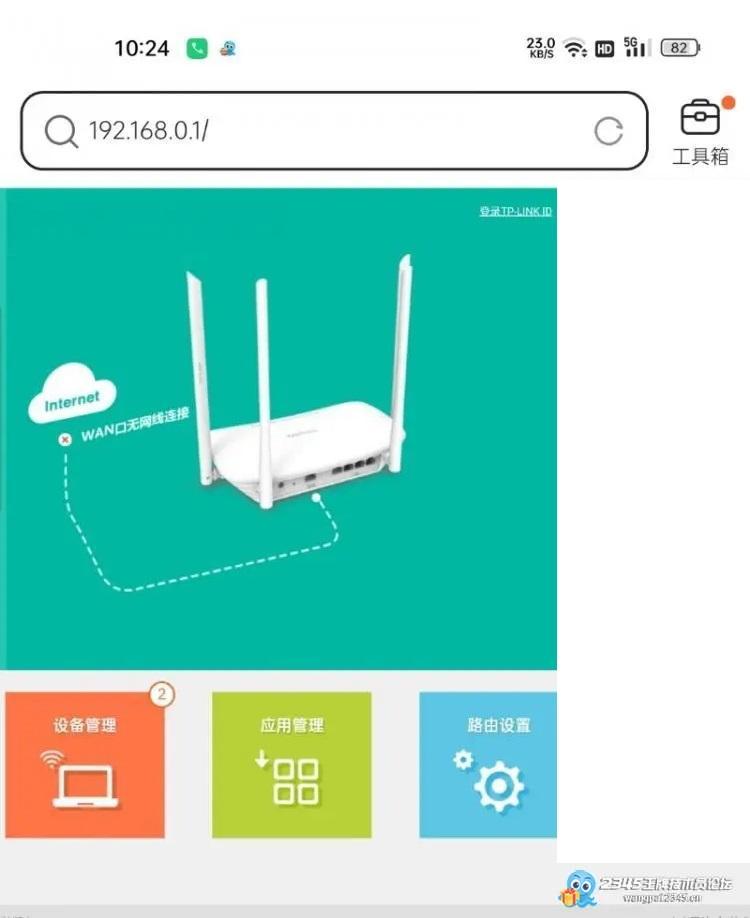
Task: Click the app grid download icon
Action: [287, 777]
